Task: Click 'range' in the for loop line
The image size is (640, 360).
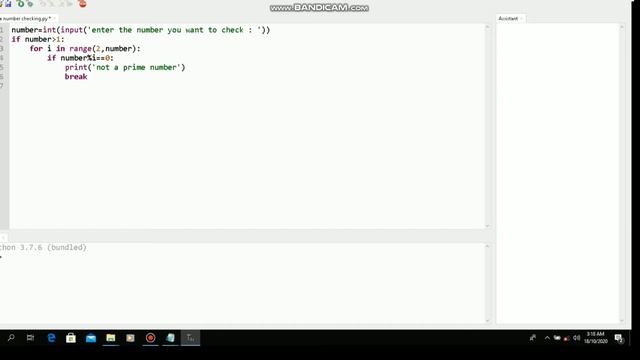Action: tap(80, 49)
